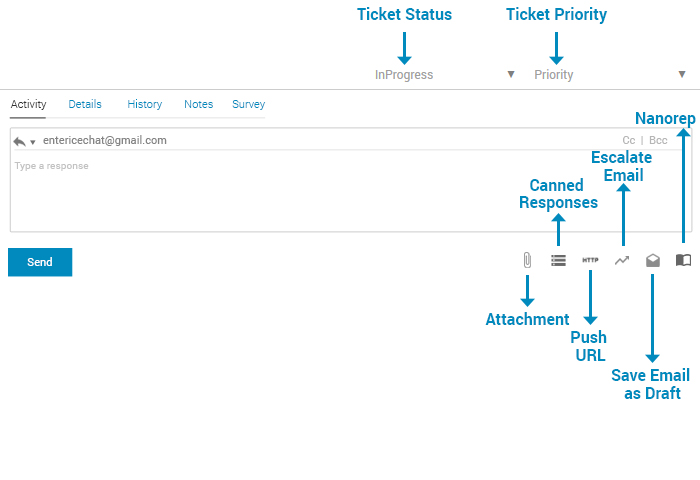The image size is (700, 480).
Task: View the Survey tab
Action: click(x=248, y=104)
